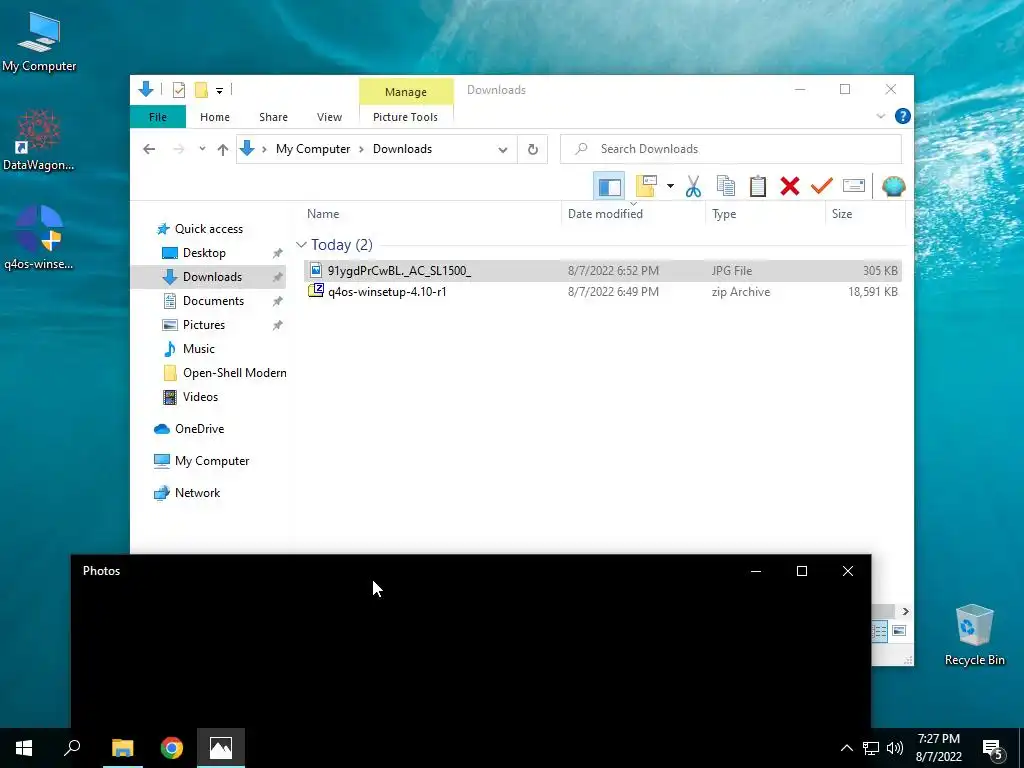Select q4os-winsetup-4.10-r1 zip archive
Screen dimensions: 1024x768
pyautogui.click(x=602, y=292)
